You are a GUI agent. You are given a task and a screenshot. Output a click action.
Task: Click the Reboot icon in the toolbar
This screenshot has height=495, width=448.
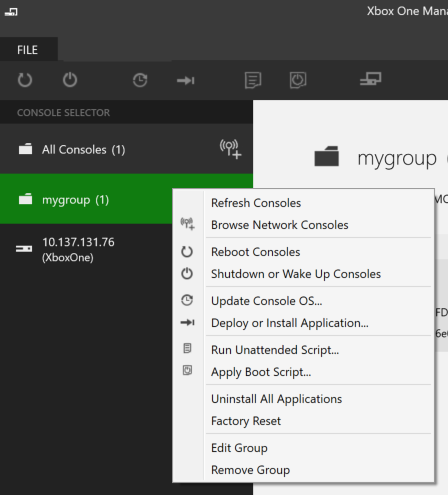[25, 80]
